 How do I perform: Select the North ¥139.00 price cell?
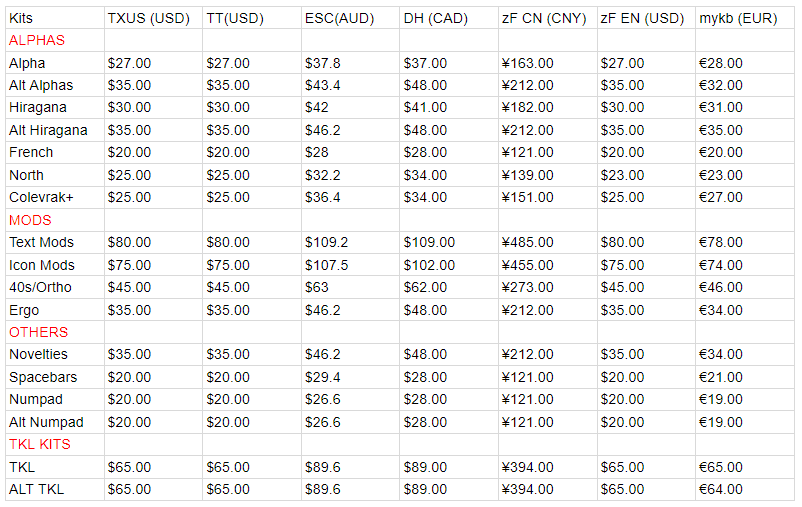click(x=527, y=175)
